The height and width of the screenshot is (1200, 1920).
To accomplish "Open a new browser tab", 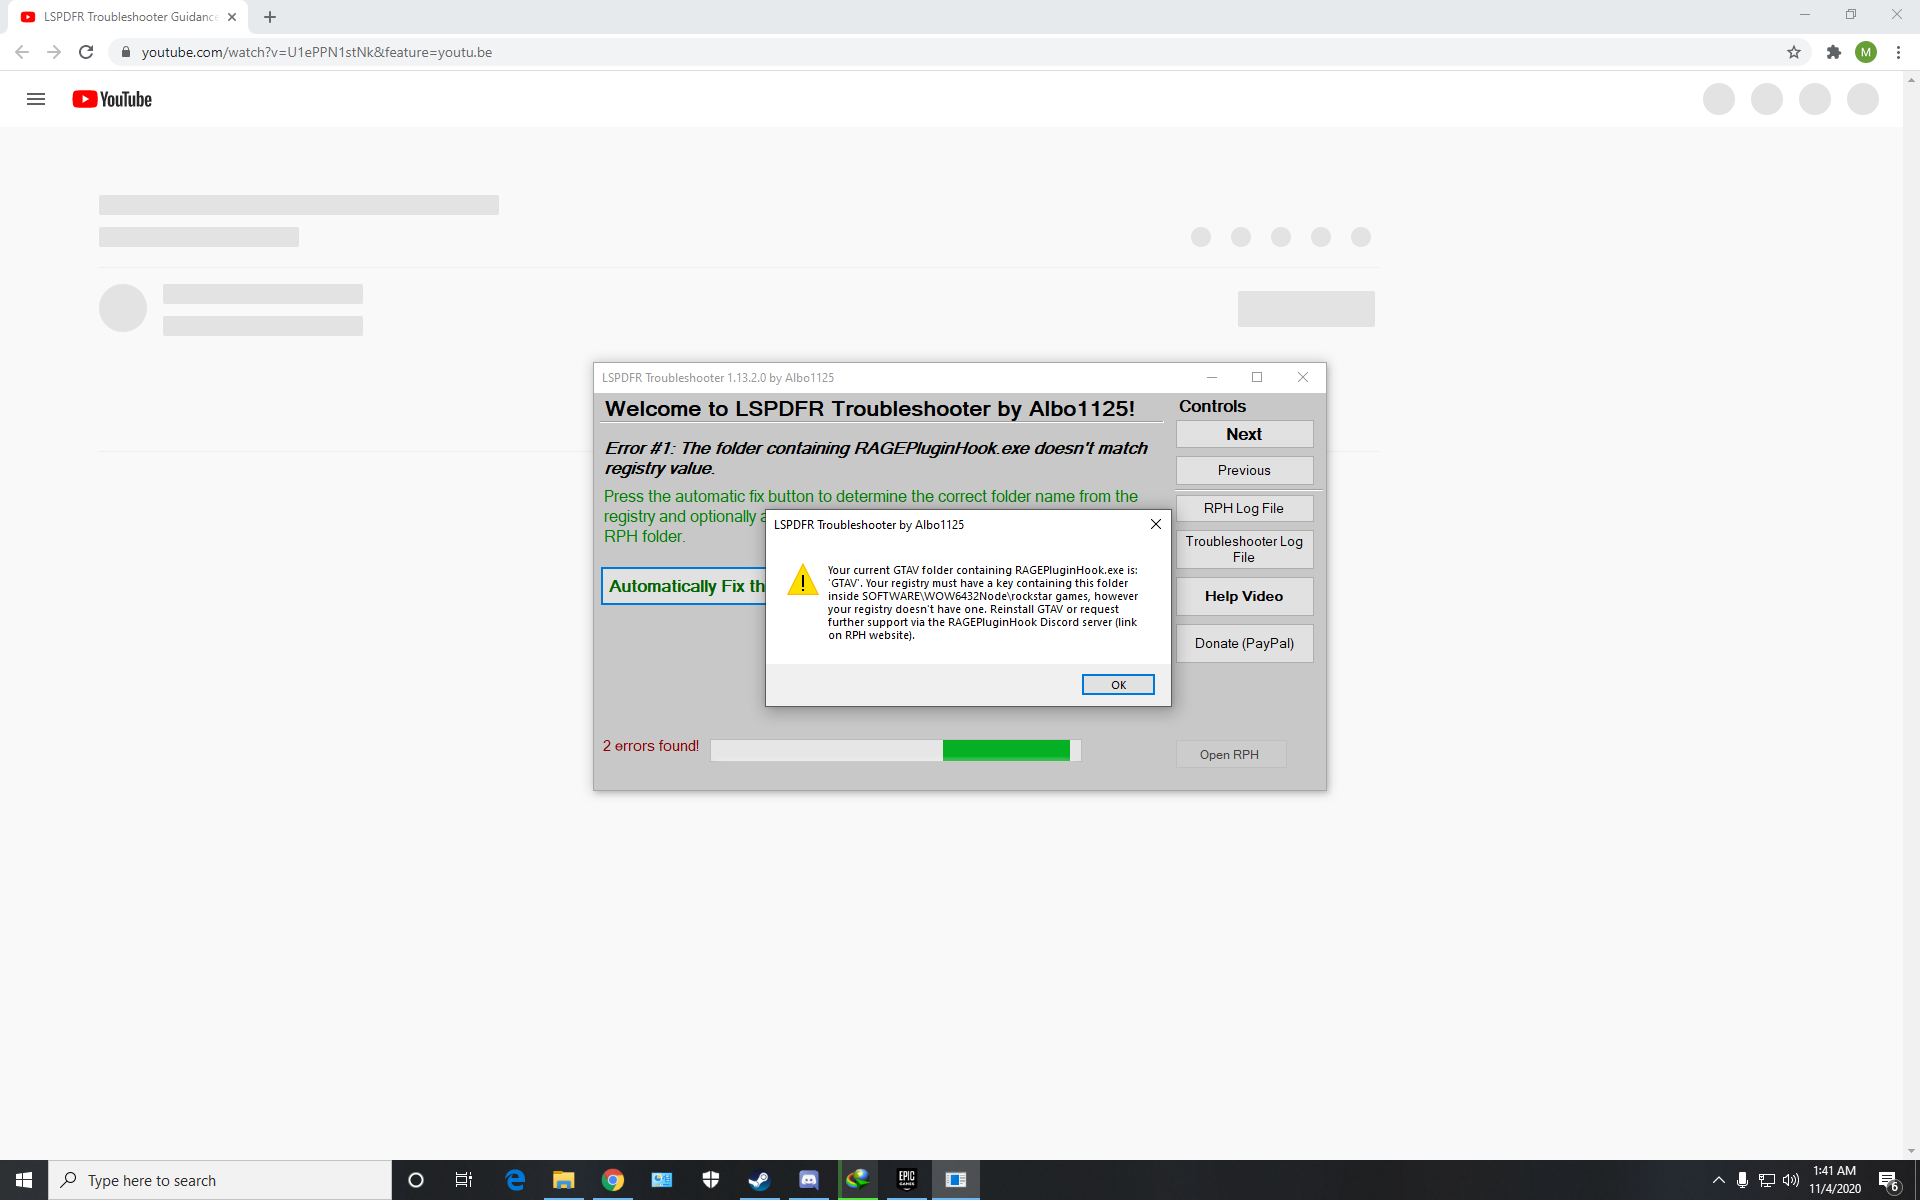I will coord(270,17).
